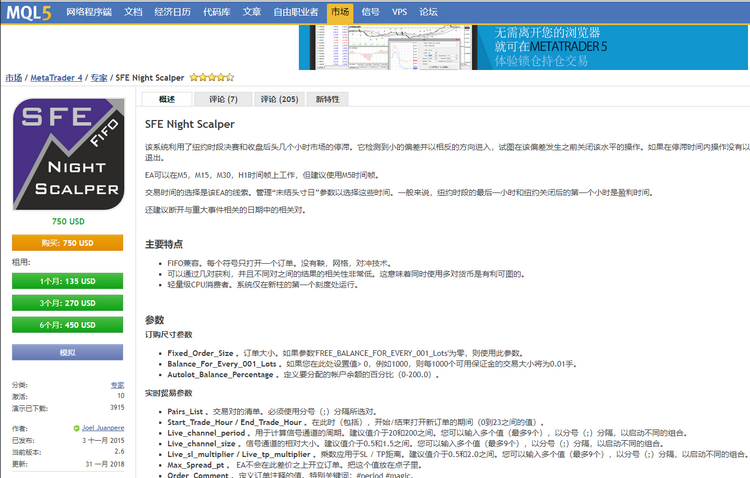Click the 模拟 demo button

67,352
